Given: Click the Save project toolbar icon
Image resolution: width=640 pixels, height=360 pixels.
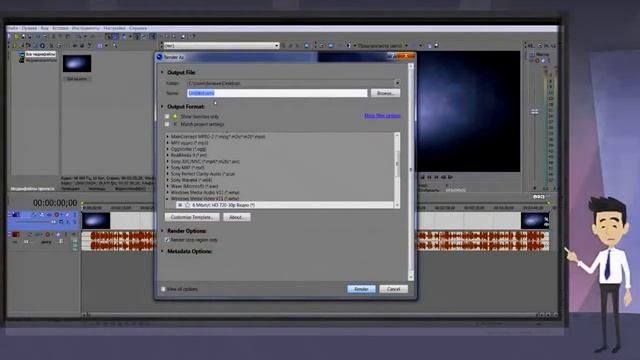Looking at the screenshot, I should pyautogui.click(x=23, y=36).
